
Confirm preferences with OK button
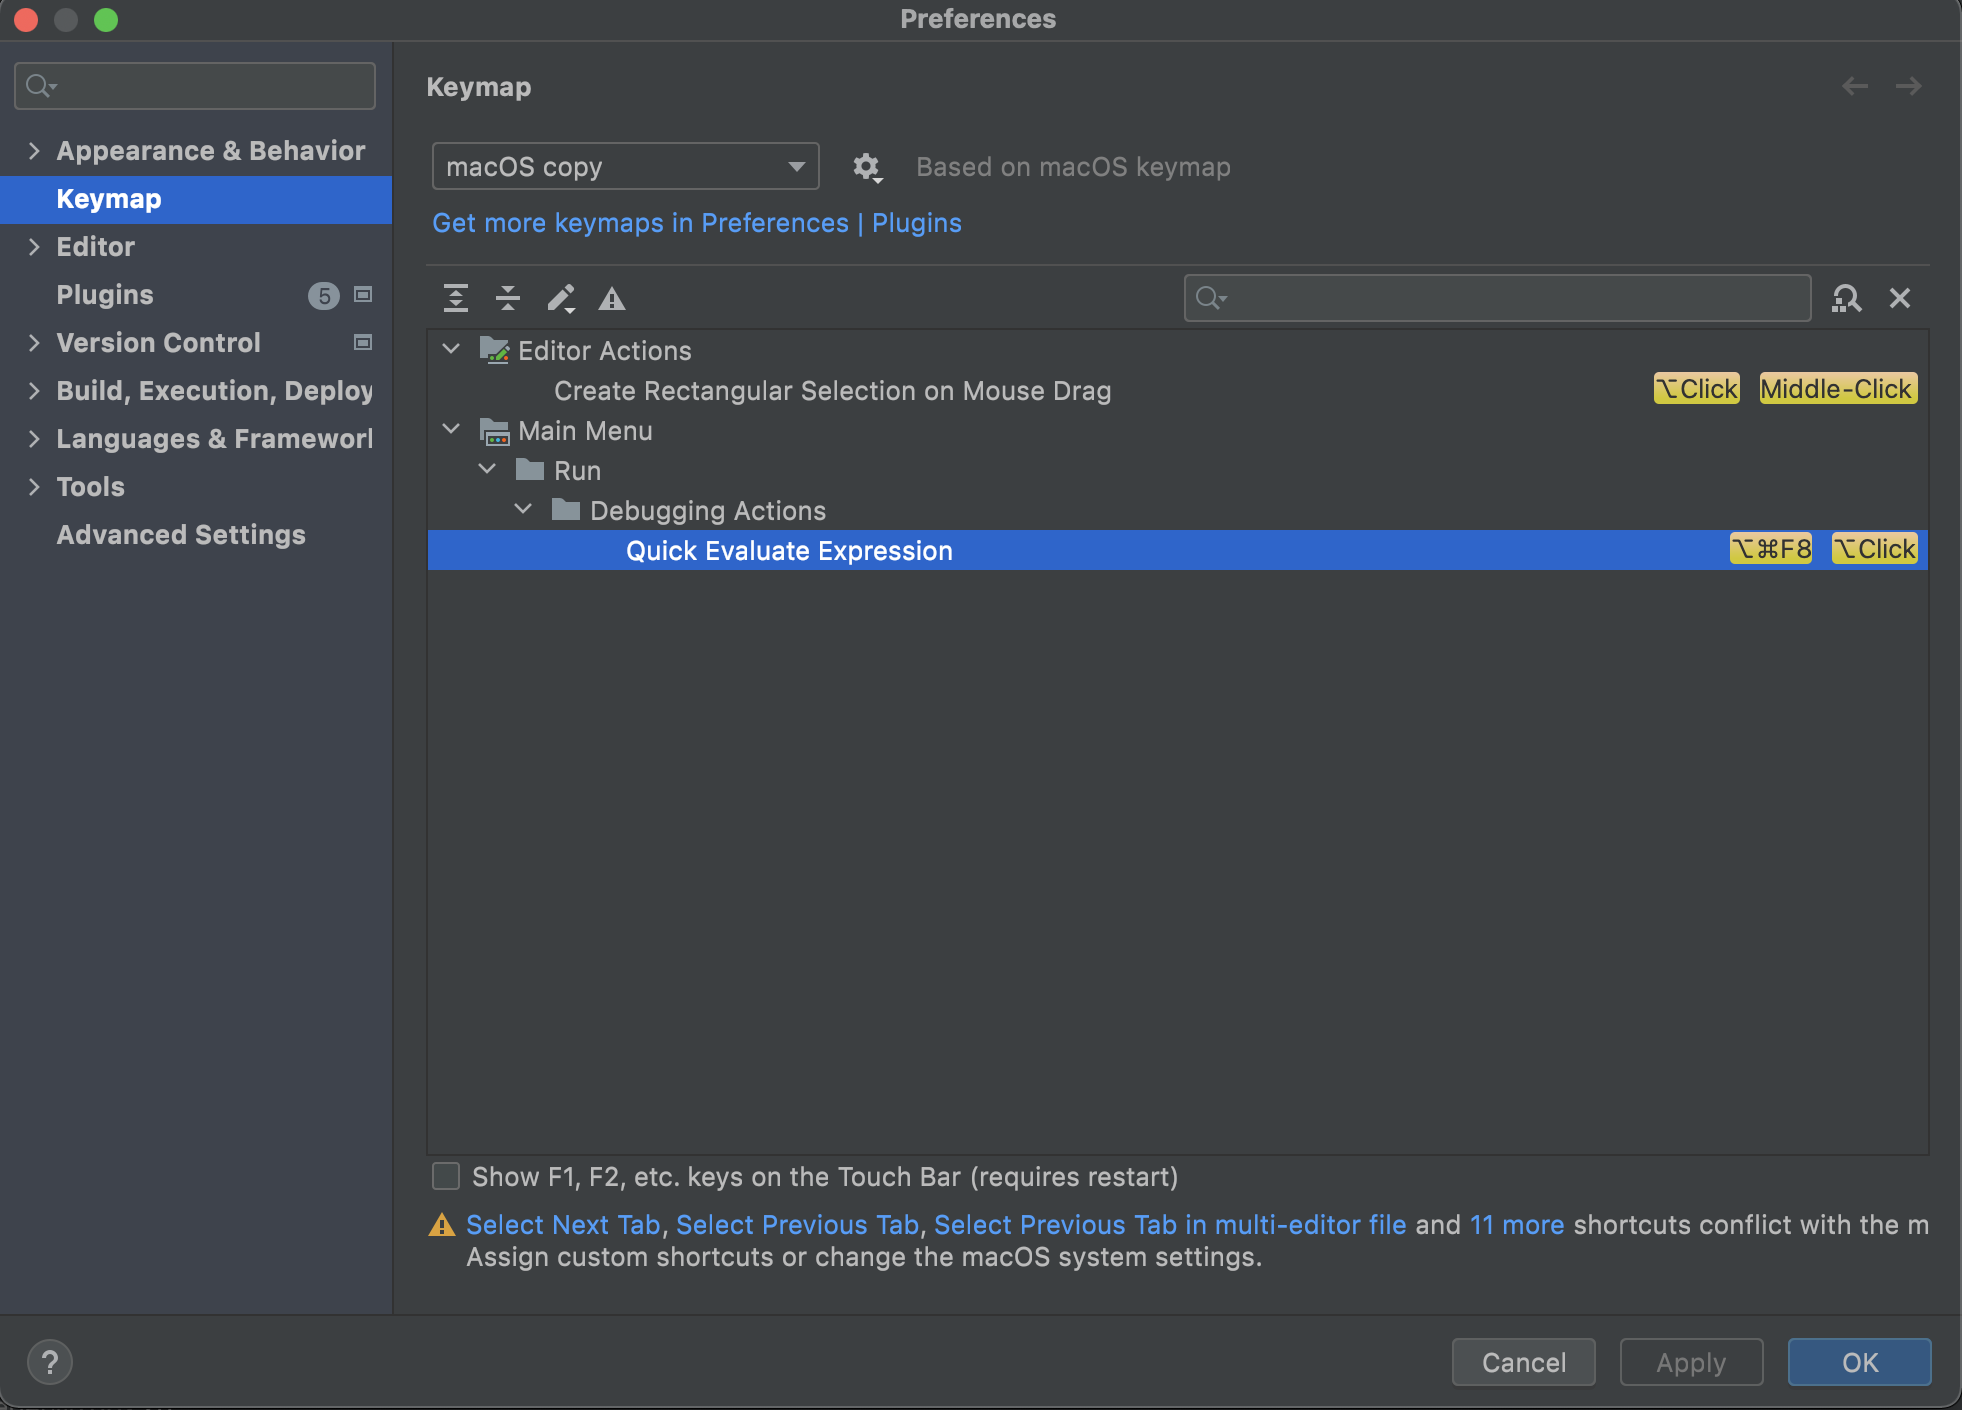click(x=1859, y=1362)
